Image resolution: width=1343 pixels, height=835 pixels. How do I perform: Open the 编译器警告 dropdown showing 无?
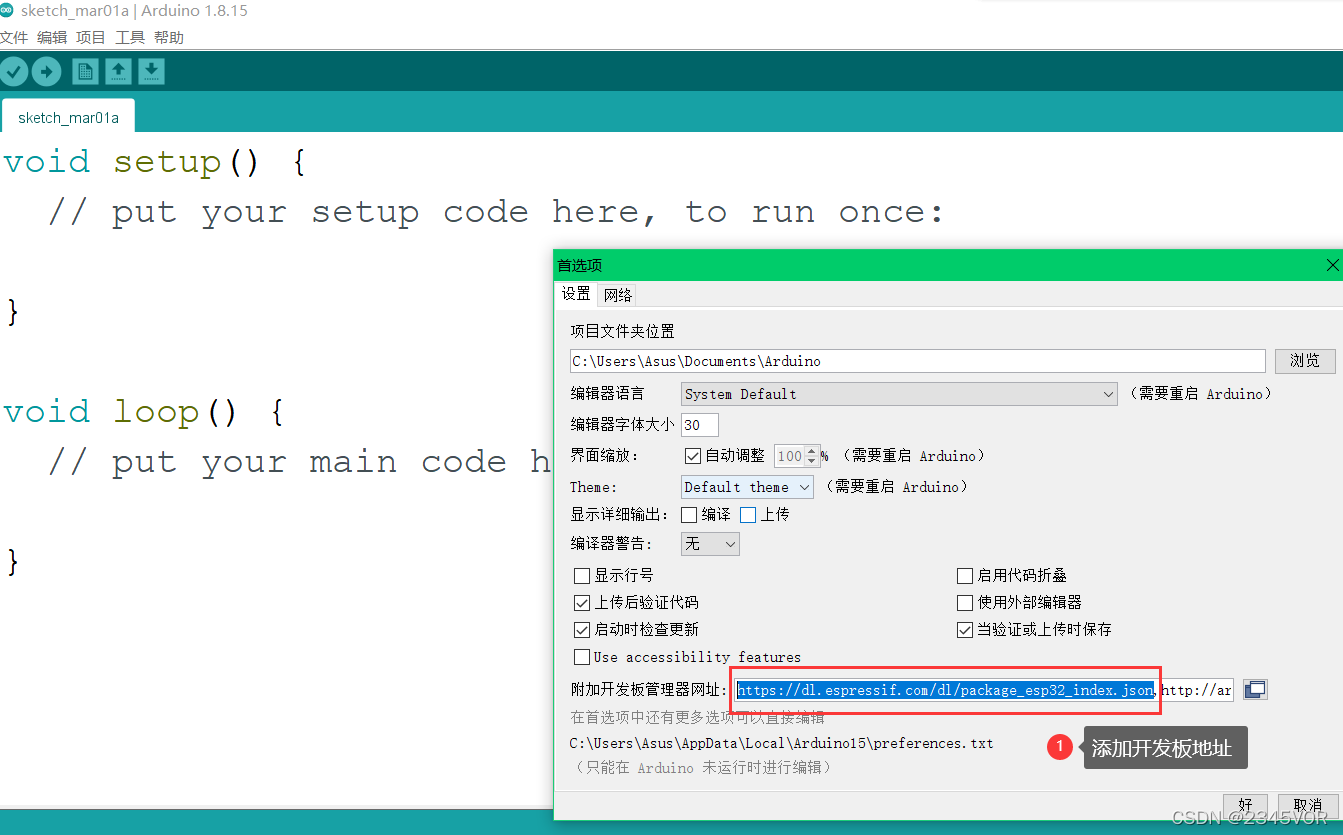tap(710, 544)
